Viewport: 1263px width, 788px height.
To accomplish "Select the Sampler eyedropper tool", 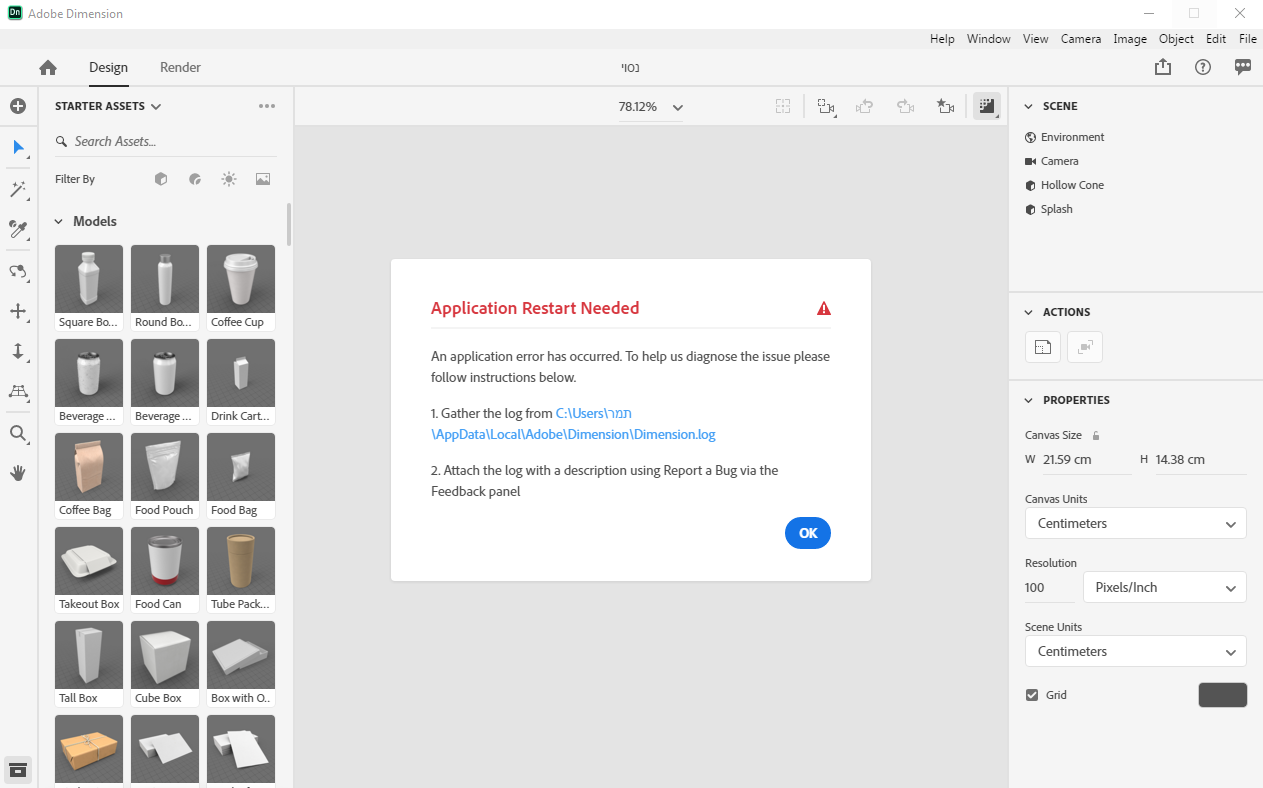I will click(18, 230).
